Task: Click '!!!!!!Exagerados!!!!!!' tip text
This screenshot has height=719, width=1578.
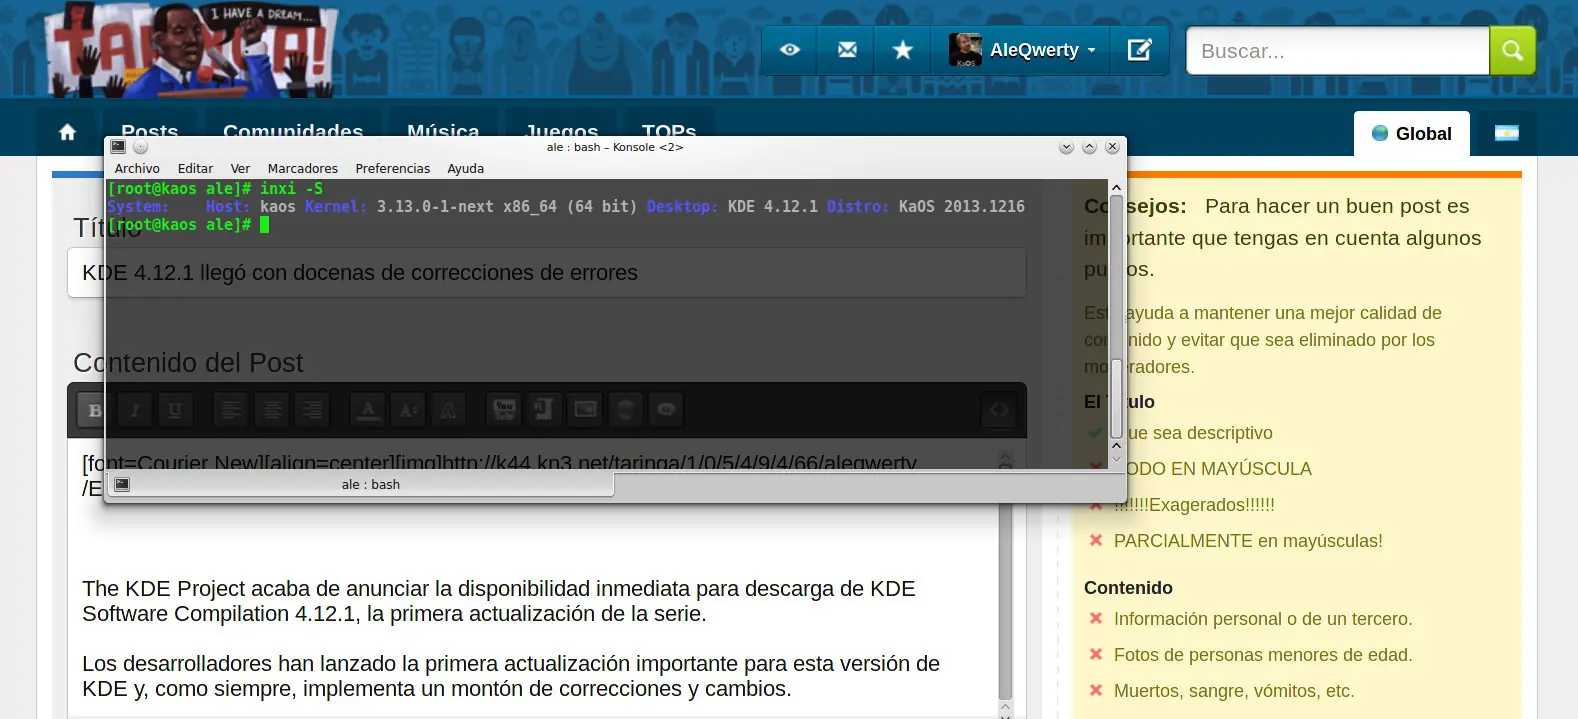Action: click(1194, 505)
